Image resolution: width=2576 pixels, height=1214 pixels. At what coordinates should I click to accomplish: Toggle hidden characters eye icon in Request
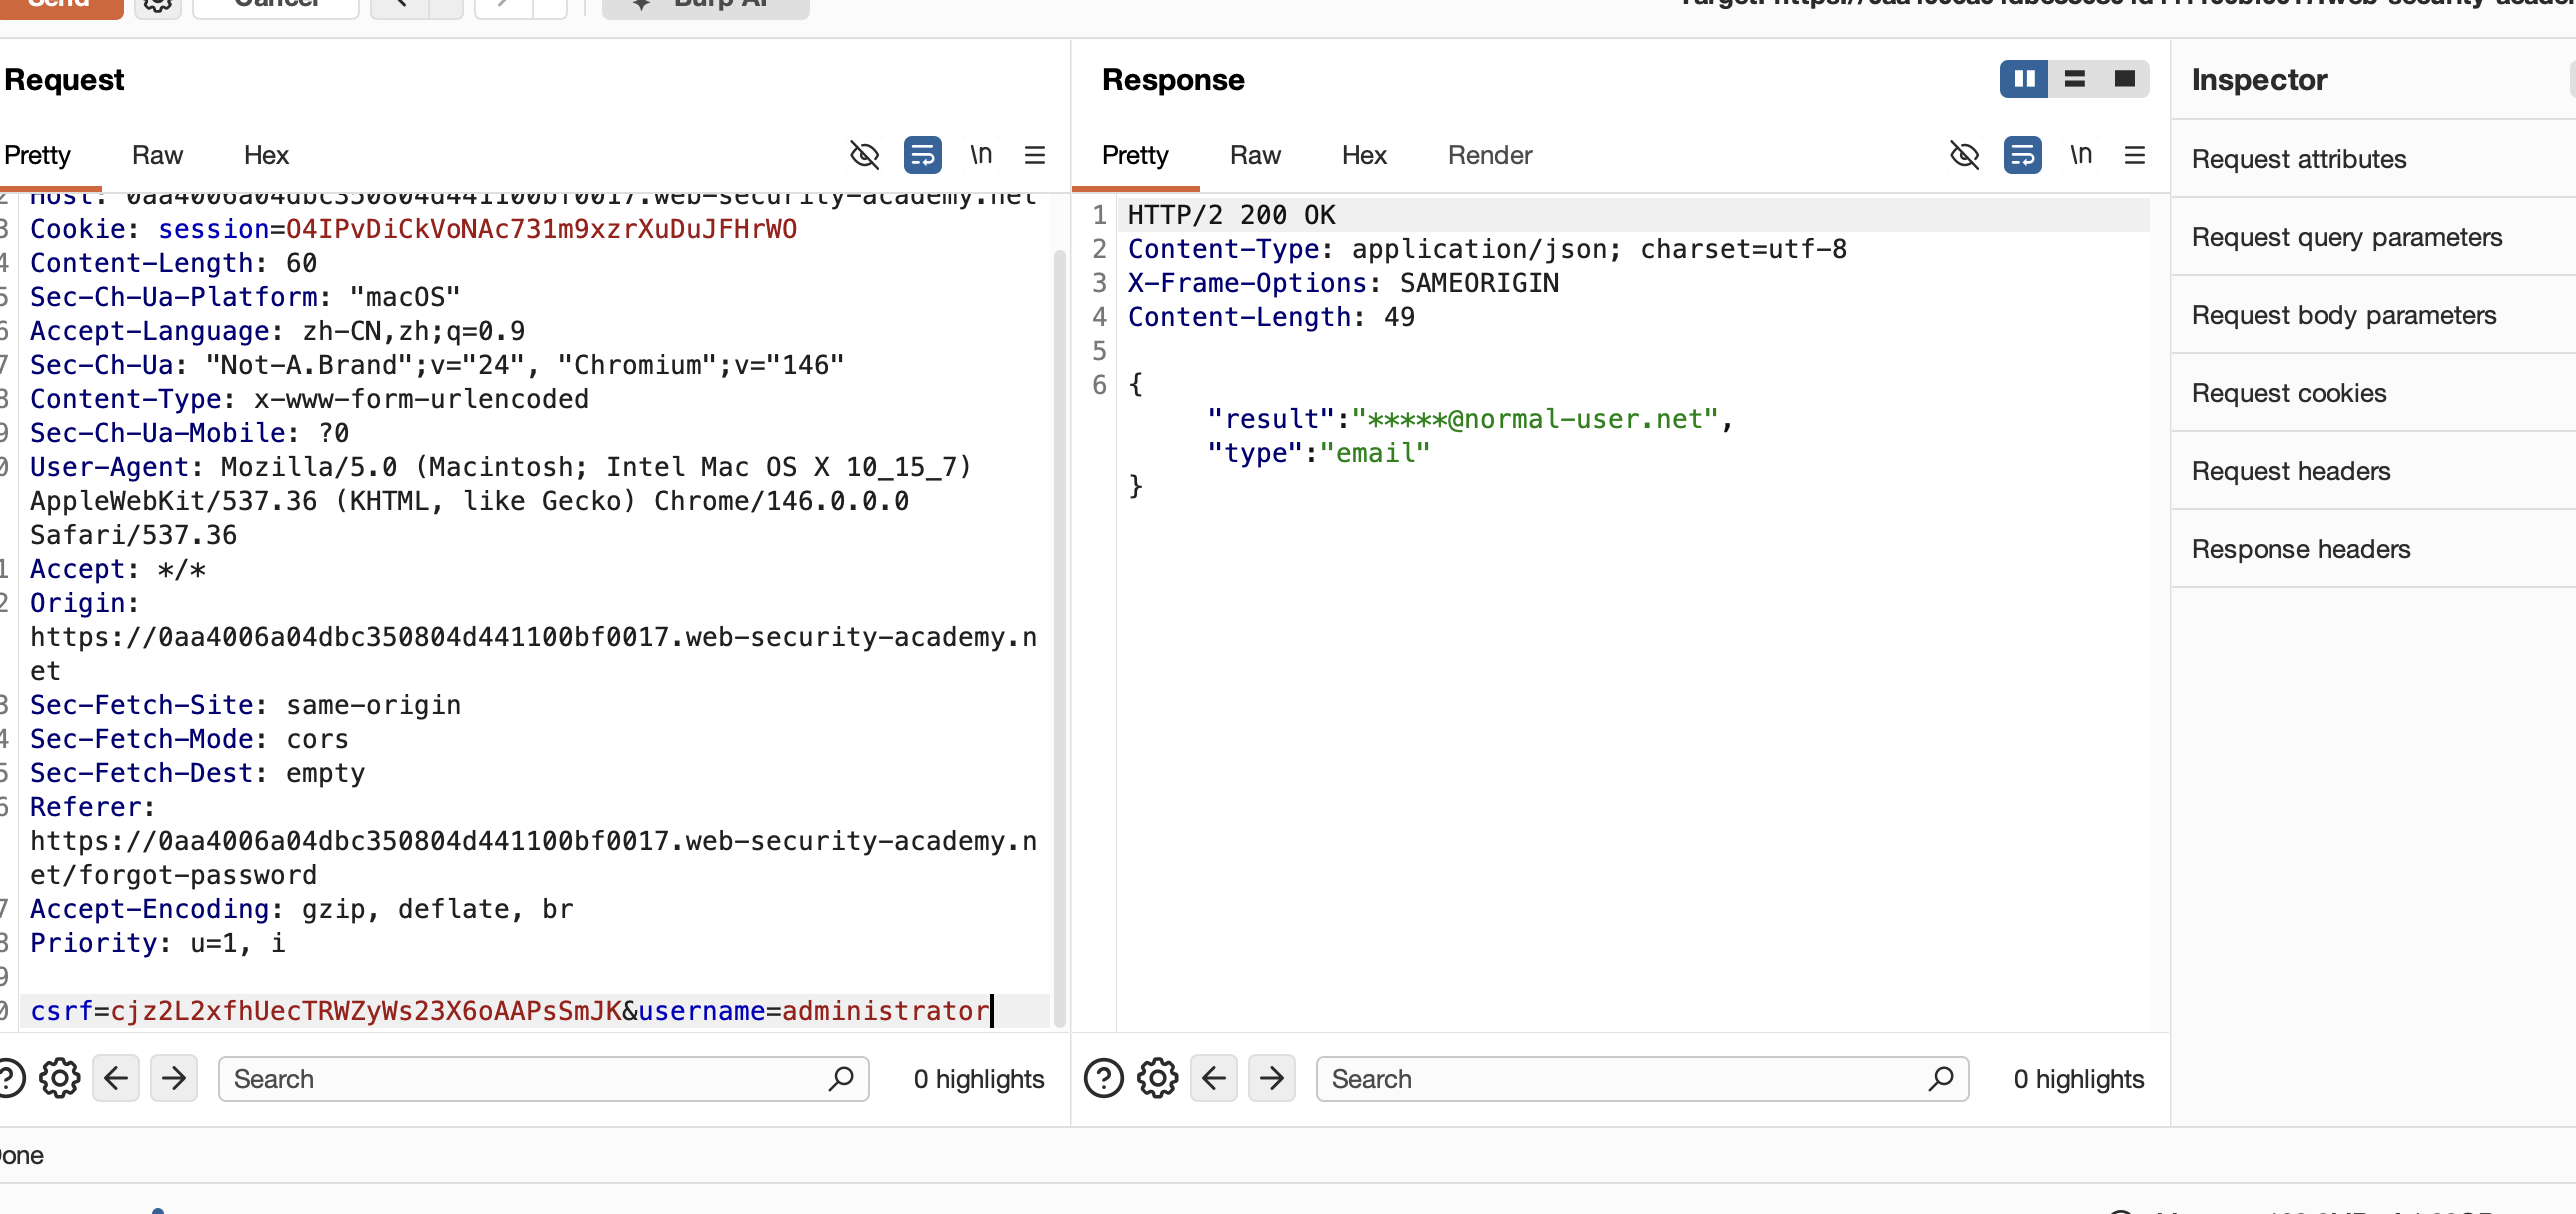[864, 155]
